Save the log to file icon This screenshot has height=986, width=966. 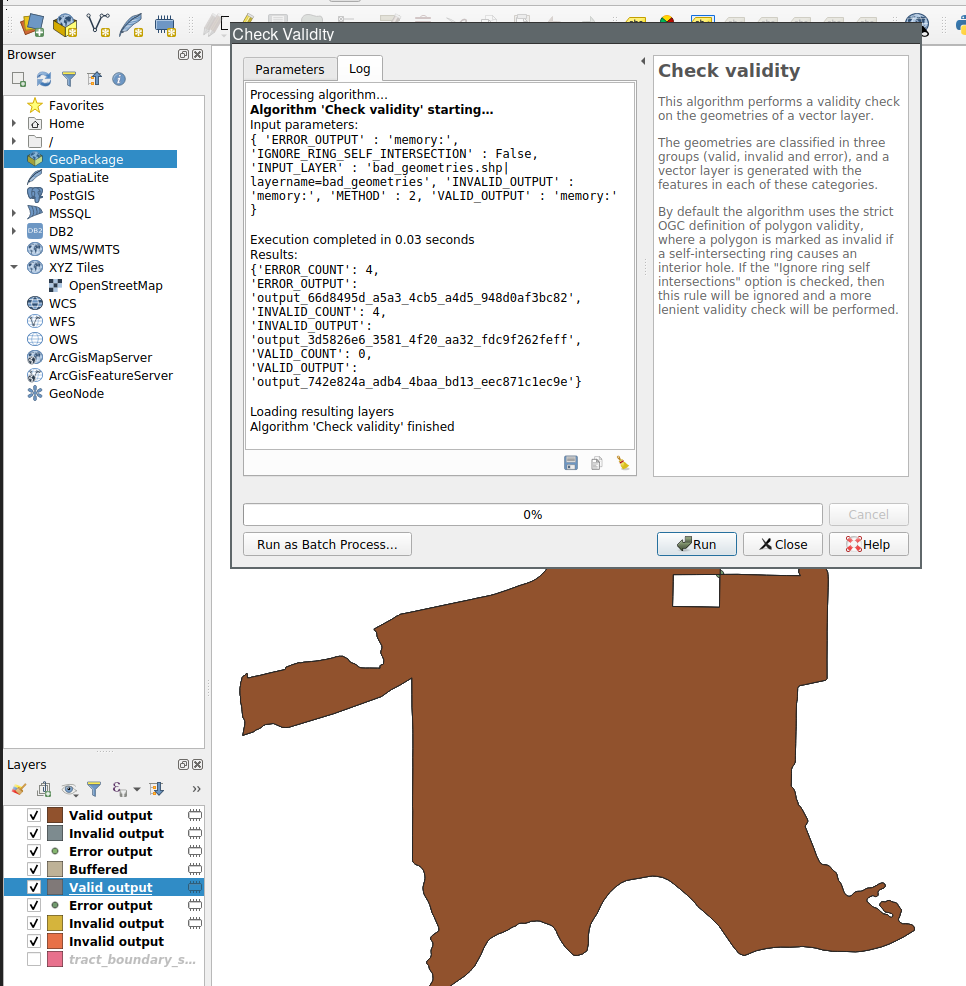[571, 463]
